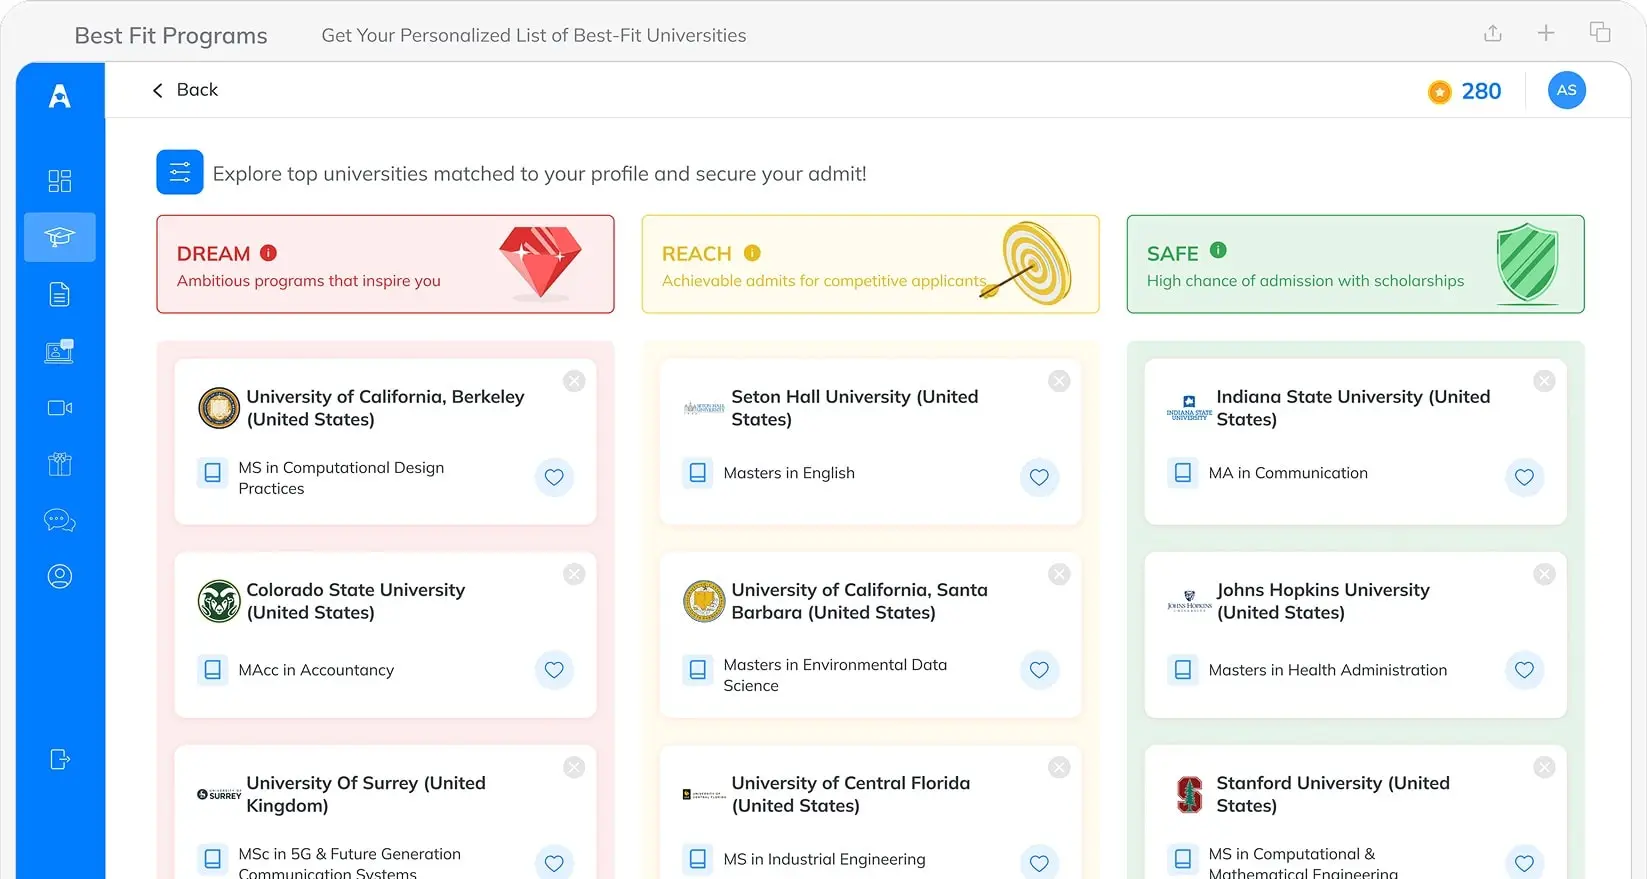Open the profile user icon in sidebar
The image size is (1647, 879).
pyautogui.click(x=60, y=576)
